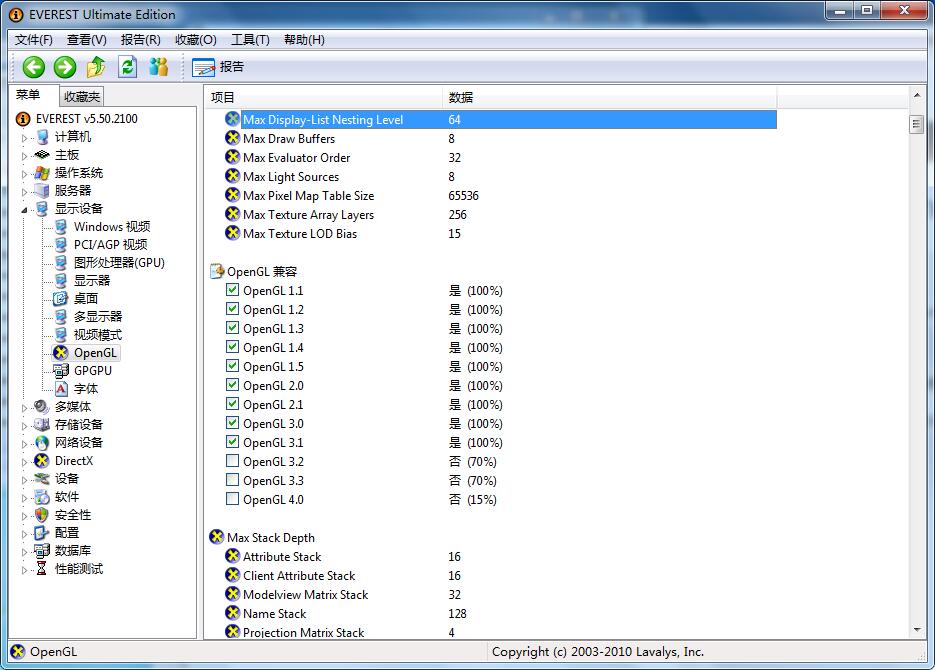The width and height of the screenshot is (935, 670).
Task: Open 多显示器 node
Action: 97,317
